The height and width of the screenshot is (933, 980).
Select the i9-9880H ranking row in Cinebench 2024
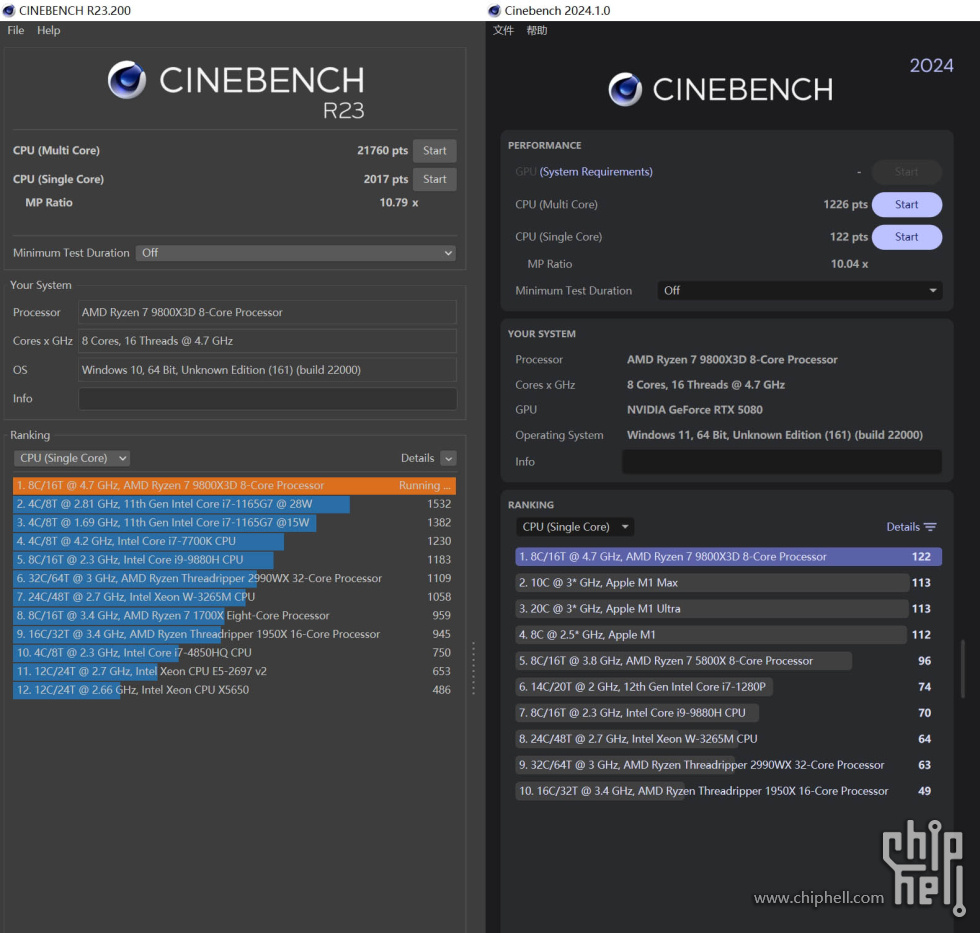728,713
